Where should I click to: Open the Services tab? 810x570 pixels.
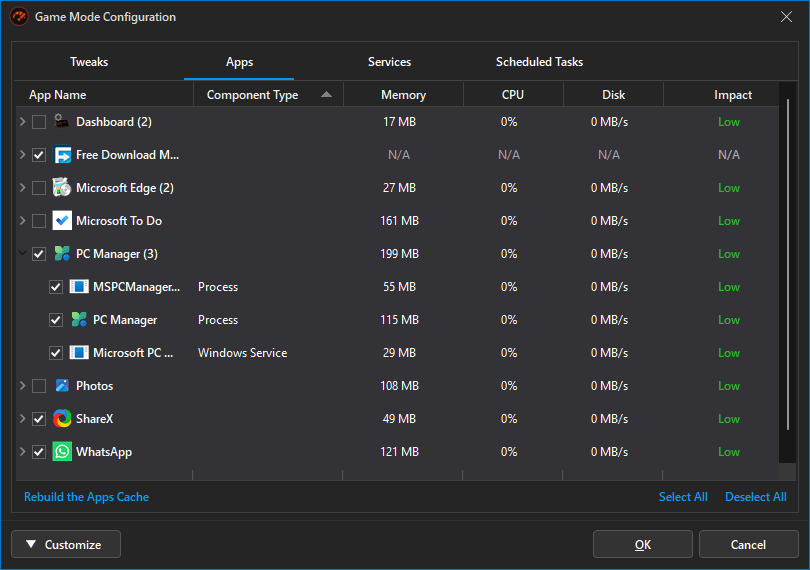pyautogui.click(x=389, y=62)
